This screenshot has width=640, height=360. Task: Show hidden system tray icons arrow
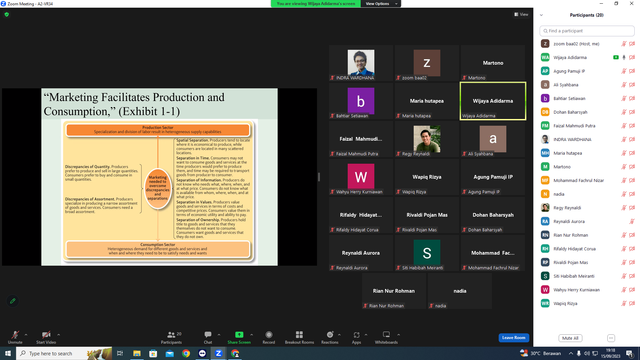(x=571, y=353)
